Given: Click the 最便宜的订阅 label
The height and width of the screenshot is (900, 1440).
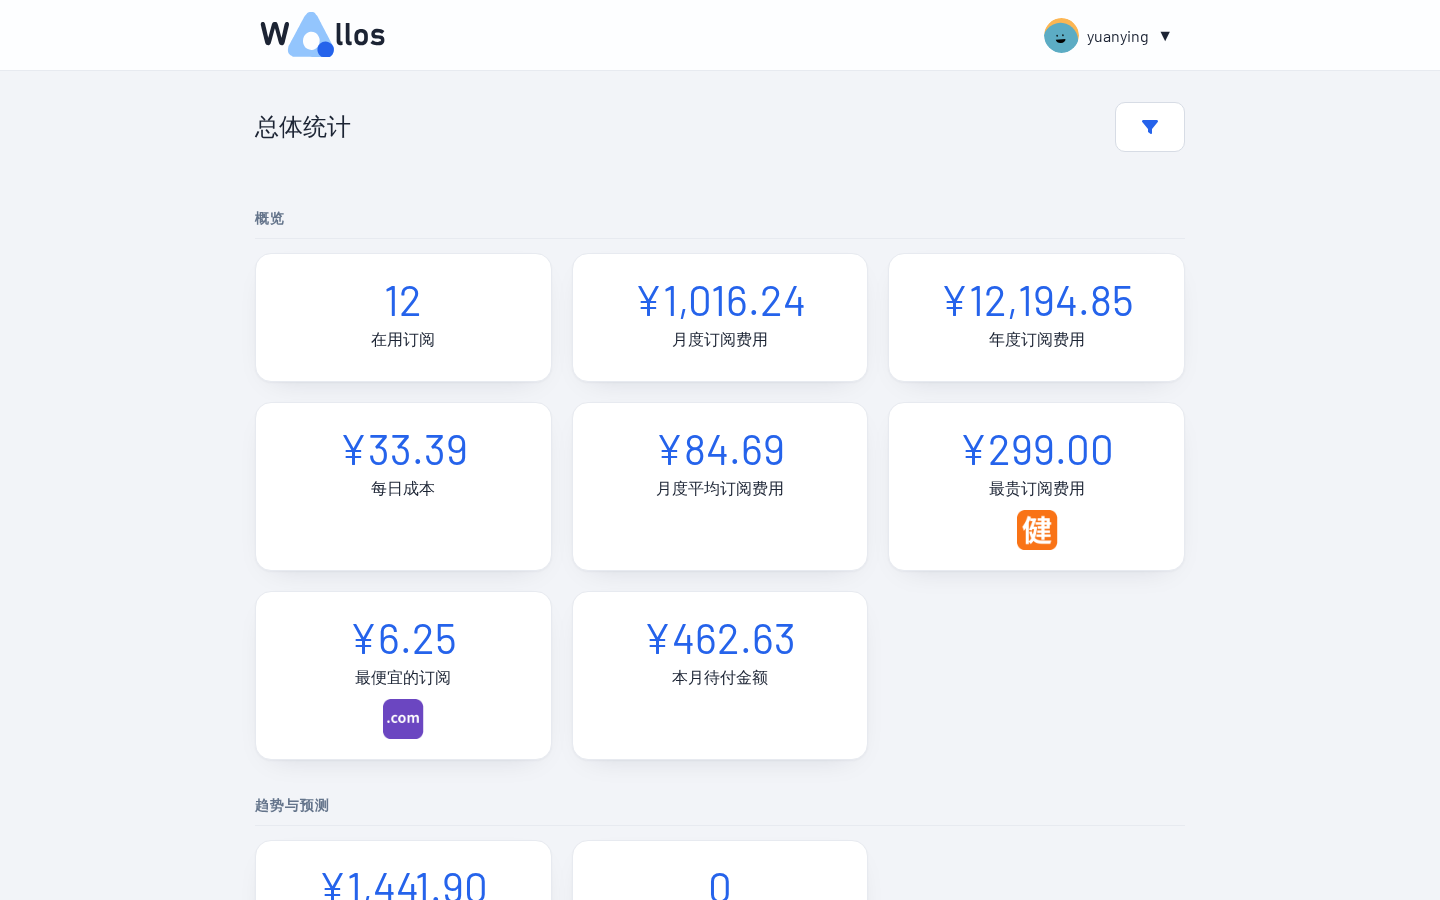Looking at the screenshot, I should coord(403,678).
